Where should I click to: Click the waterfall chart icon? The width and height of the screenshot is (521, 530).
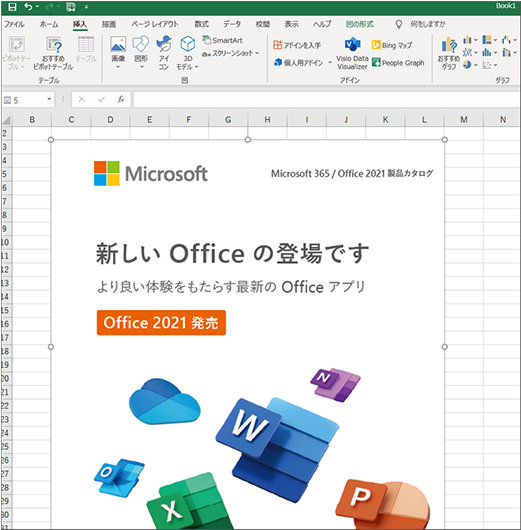[506, 40]
